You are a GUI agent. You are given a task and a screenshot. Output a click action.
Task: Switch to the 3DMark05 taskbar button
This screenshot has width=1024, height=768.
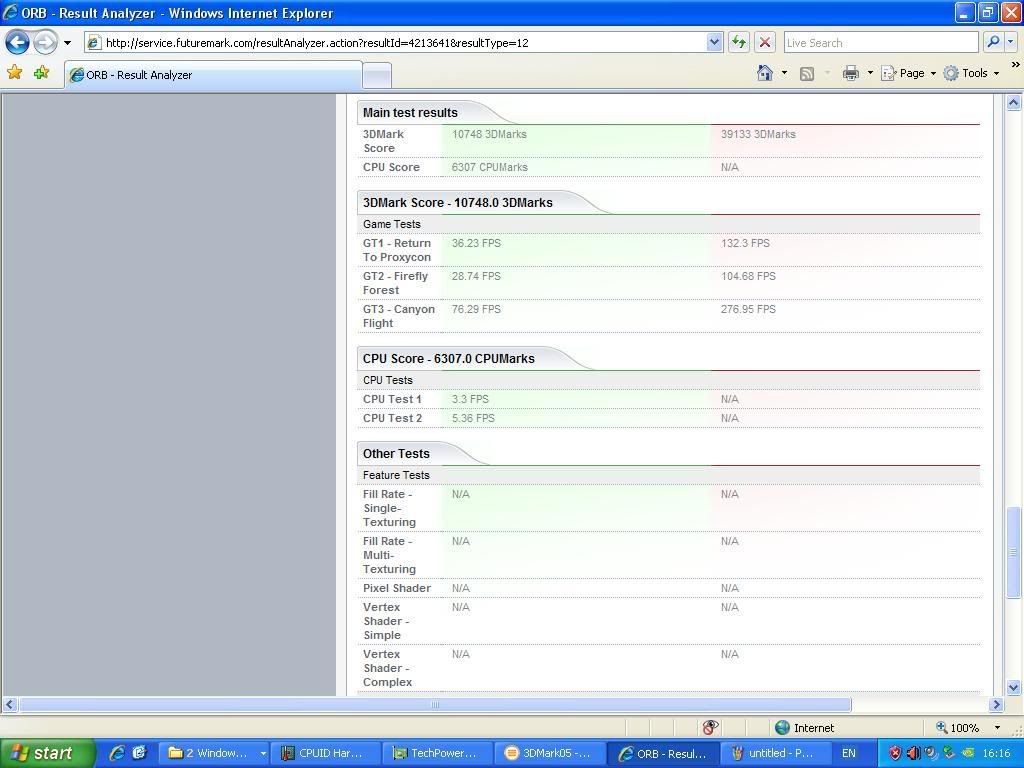click(x=549, y=753)
